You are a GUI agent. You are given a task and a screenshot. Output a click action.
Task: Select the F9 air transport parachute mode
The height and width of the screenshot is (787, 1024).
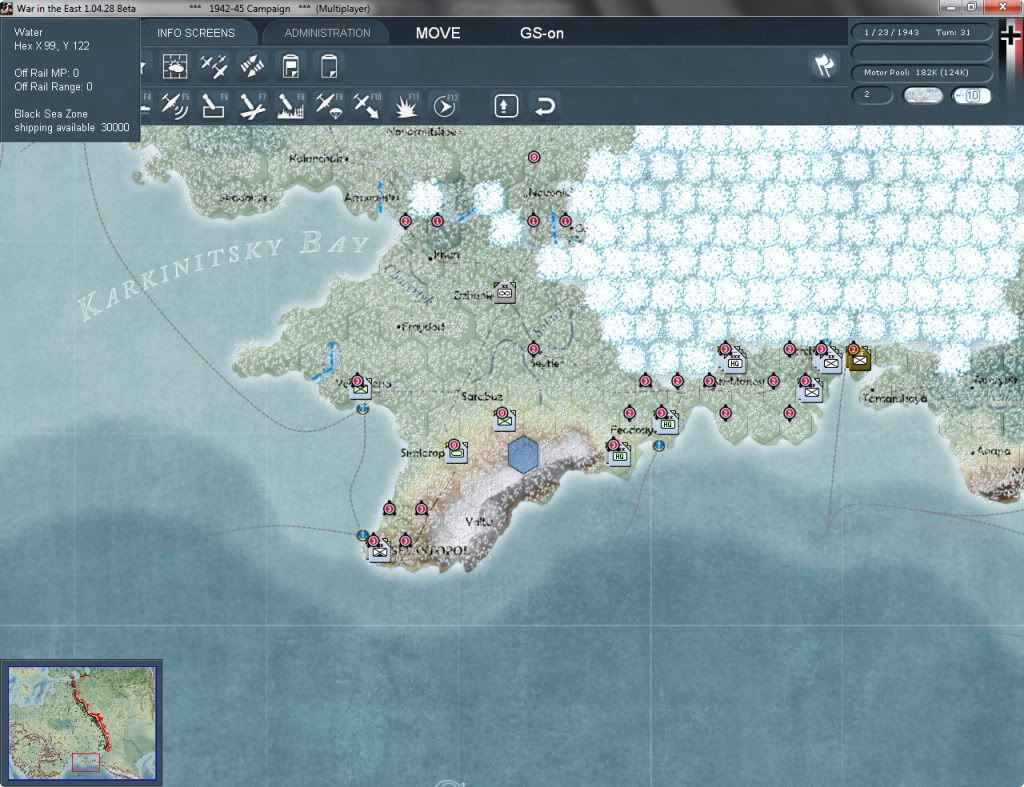pyautogui.click(x=328, y=106)
